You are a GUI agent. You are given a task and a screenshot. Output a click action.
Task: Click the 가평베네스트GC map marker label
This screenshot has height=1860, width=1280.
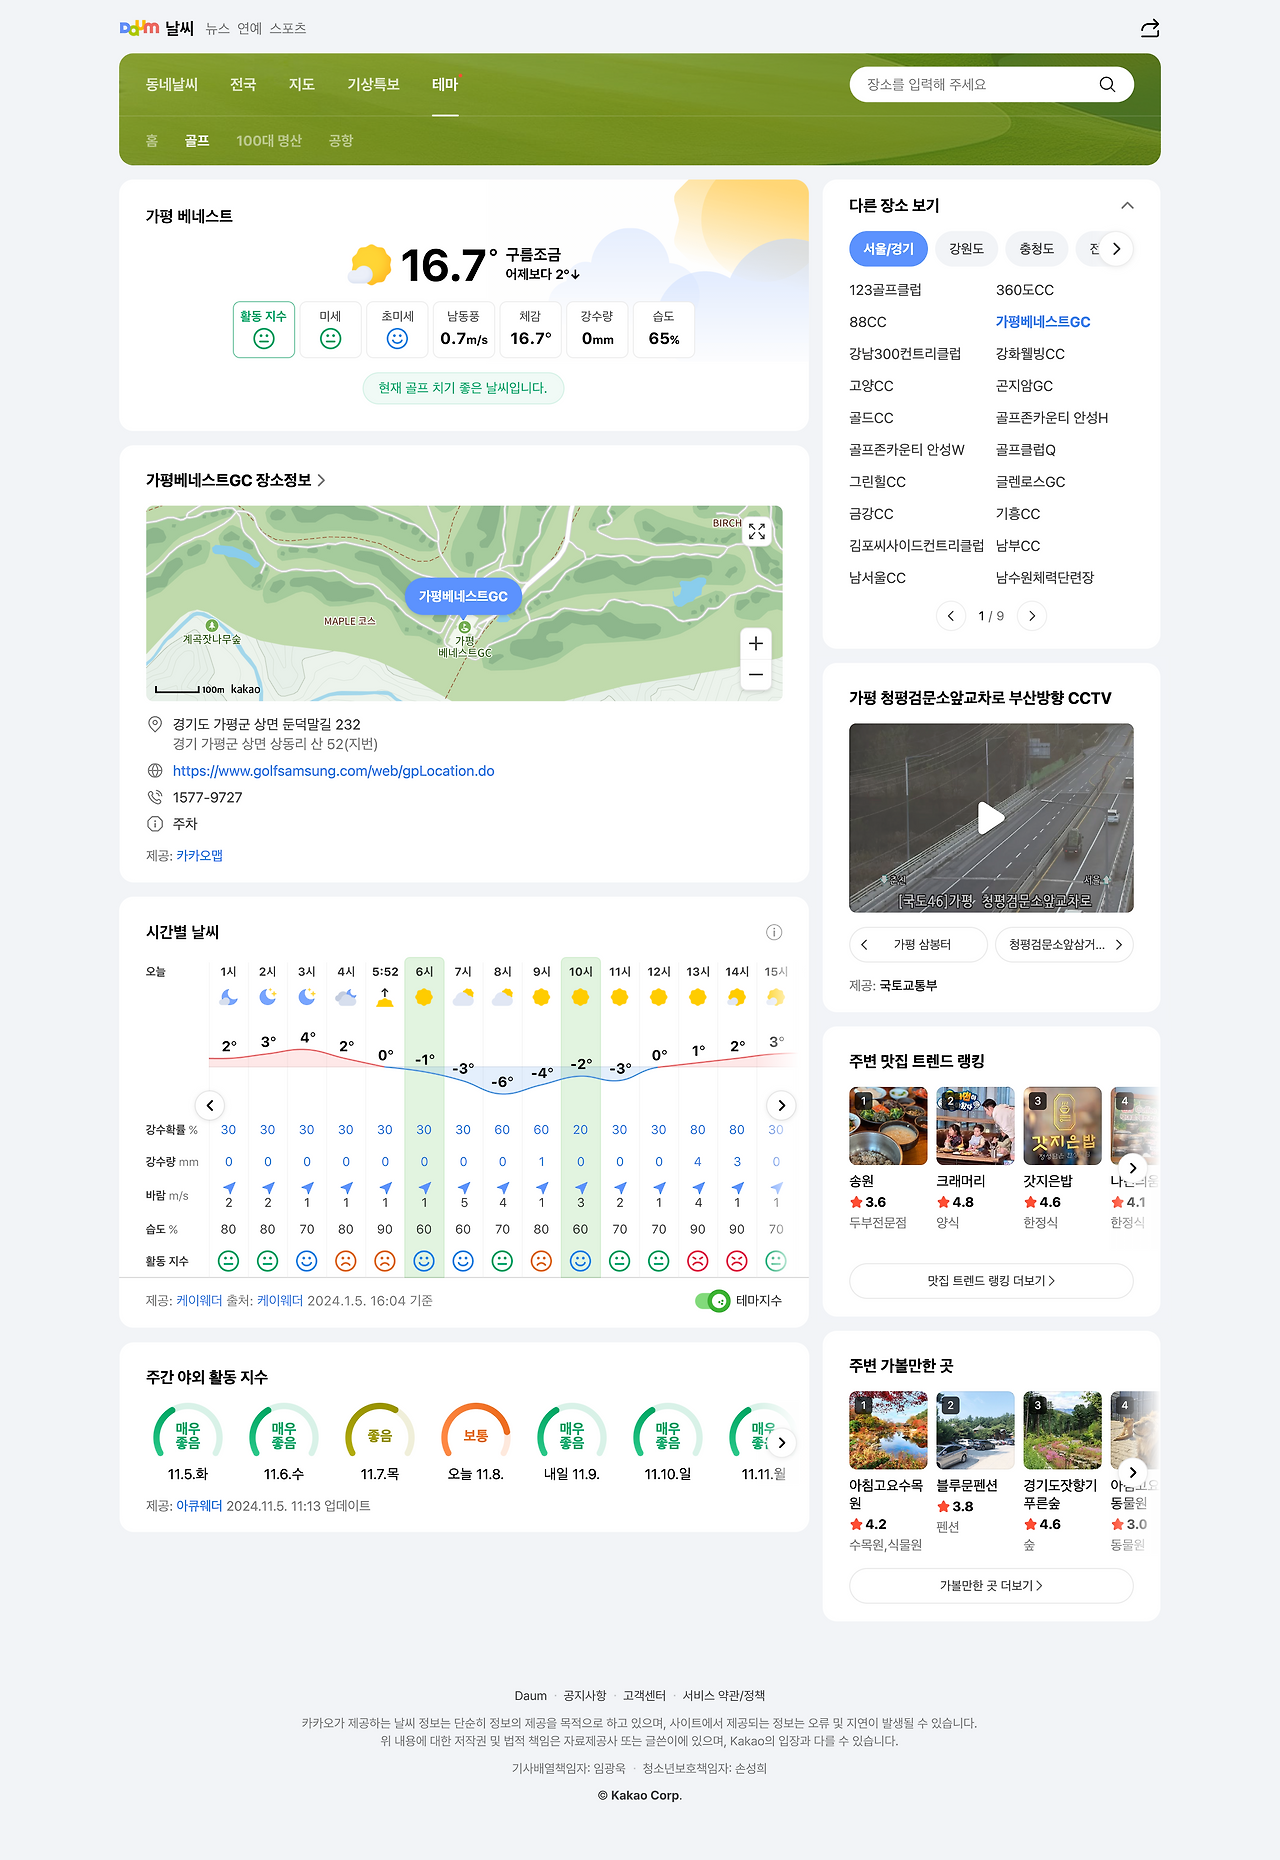coord(463,596)
